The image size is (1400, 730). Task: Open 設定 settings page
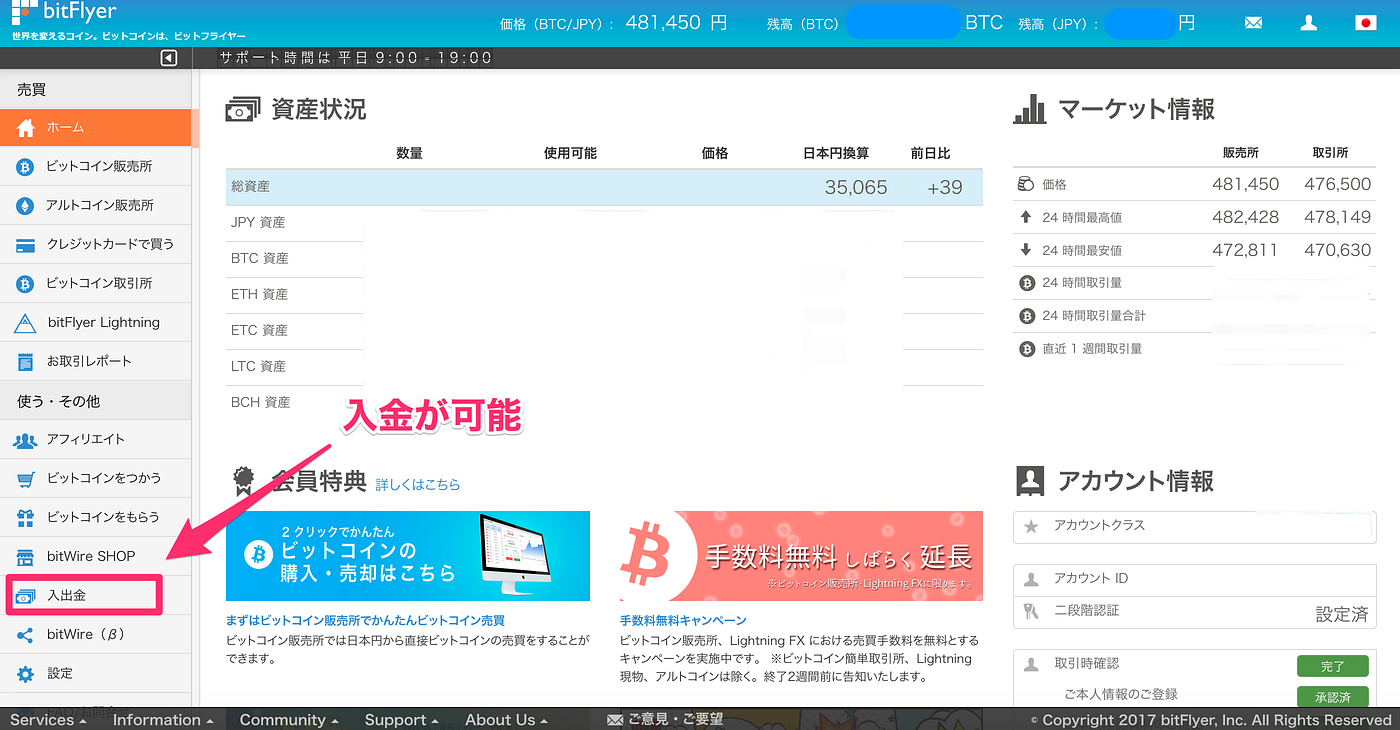click(x=95, y=674)
